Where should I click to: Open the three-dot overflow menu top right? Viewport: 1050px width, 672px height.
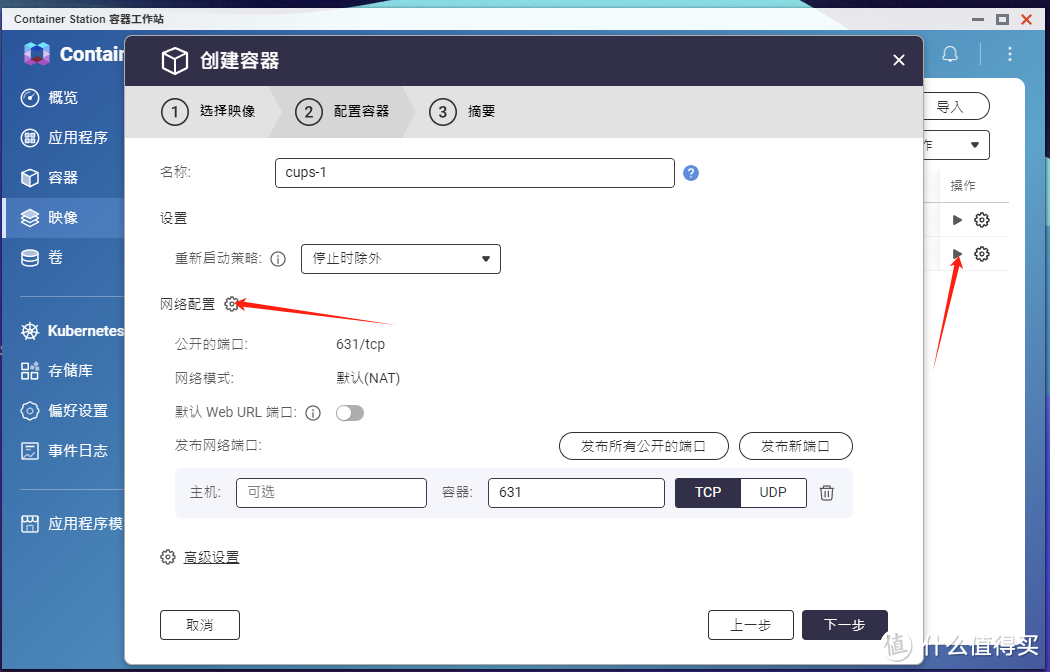coord(1009,54)
